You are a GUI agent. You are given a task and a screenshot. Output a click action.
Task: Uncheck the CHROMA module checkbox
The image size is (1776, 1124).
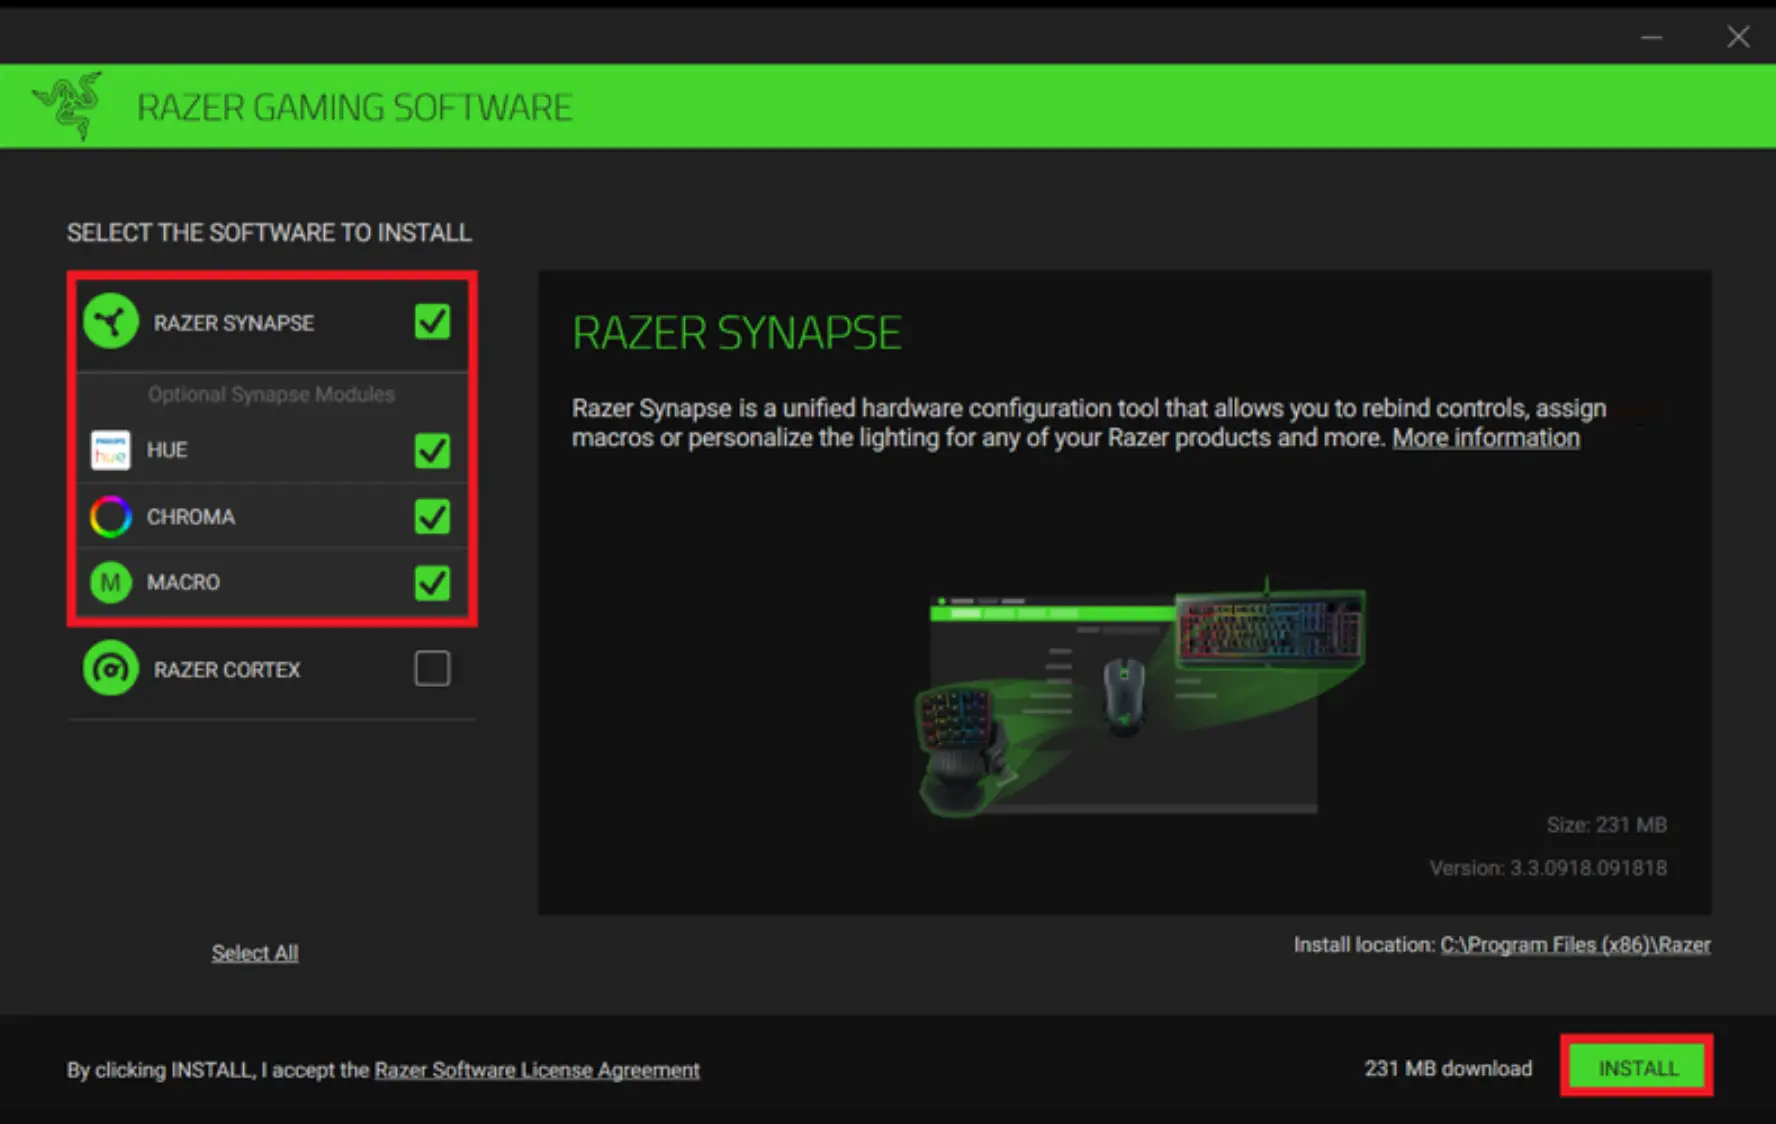tap(432, 517)
